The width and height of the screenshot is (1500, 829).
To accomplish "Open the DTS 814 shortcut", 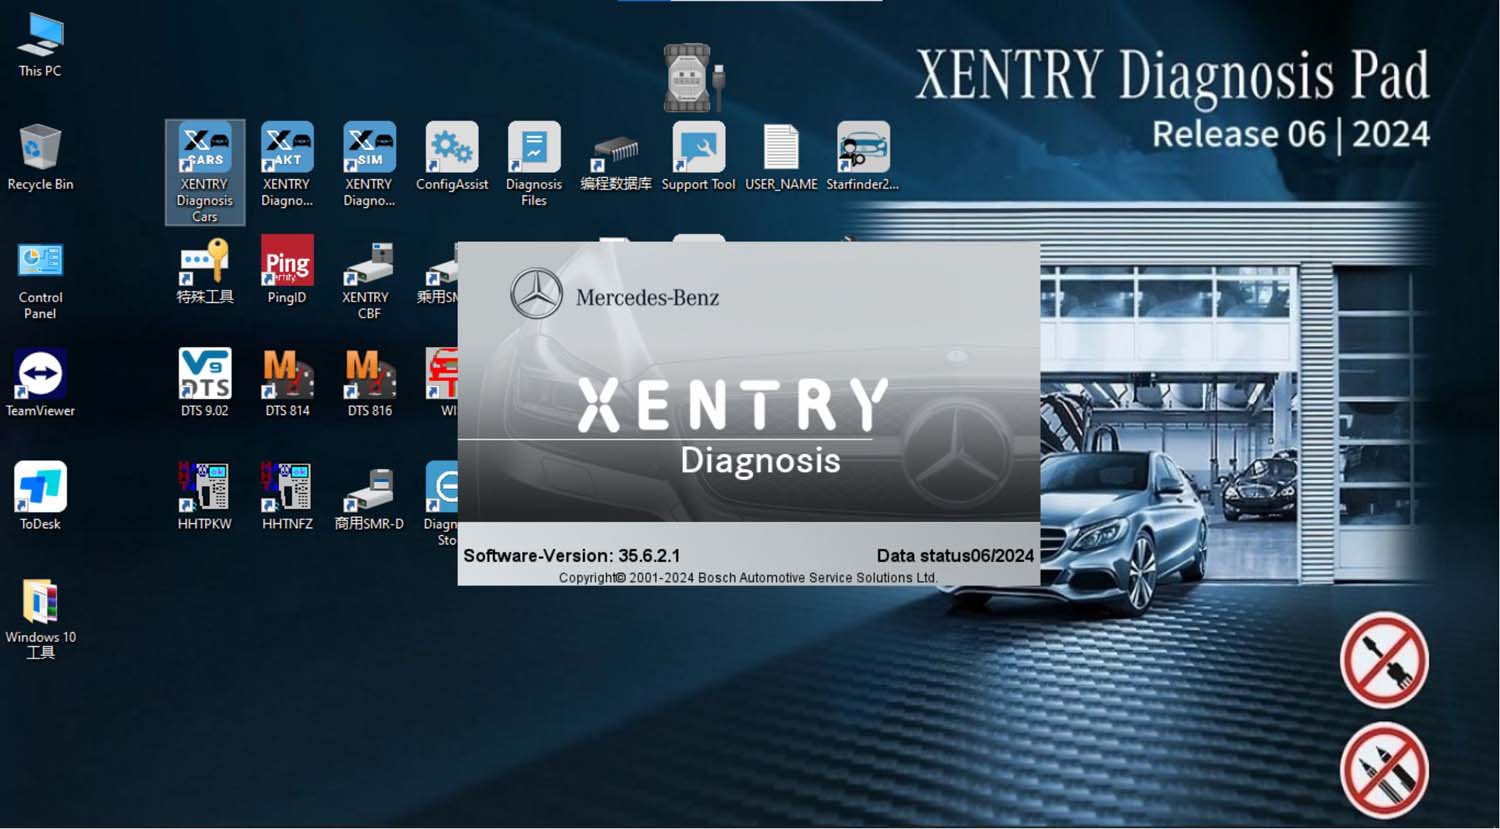I will point(287,375).
